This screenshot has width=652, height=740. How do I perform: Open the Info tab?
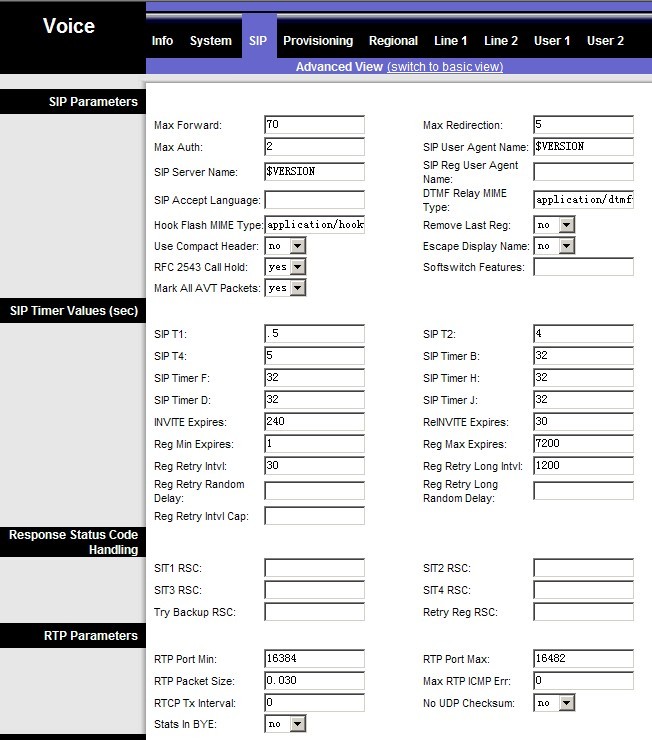(x=162, y=41)
